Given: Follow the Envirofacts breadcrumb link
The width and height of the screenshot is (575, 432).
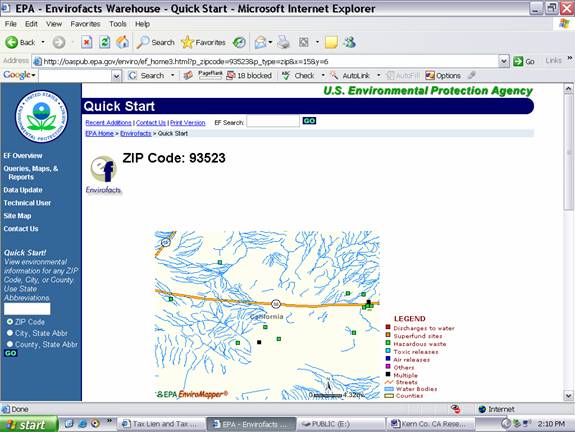Looking at the screenshot, I should click(x=136, y=133).
